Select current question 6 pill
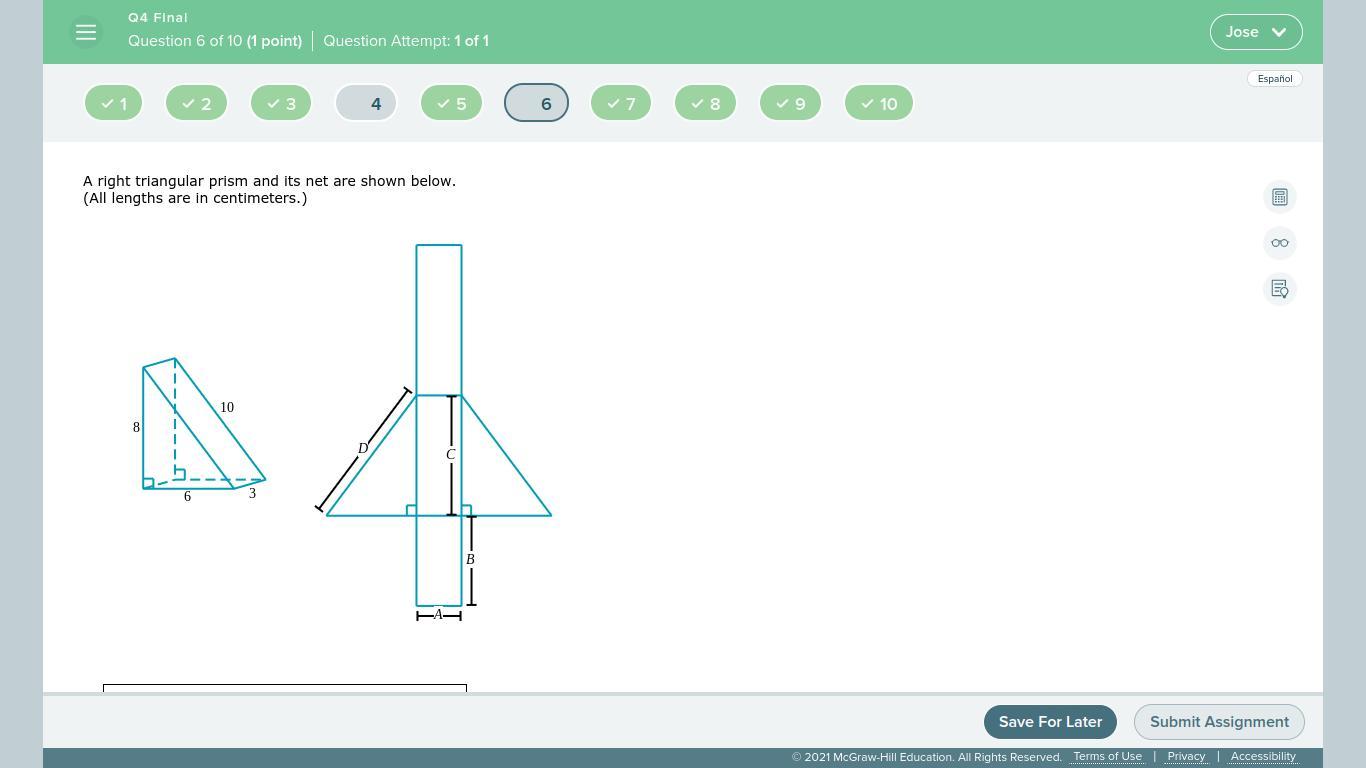 coord(536,103)
